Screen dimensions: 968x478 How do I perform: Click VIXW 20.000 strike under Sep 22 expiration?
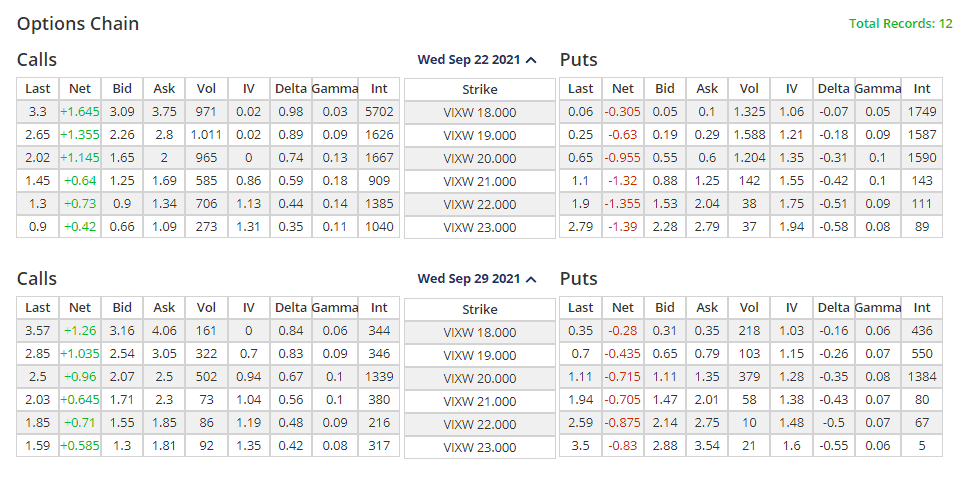(479, 158)
